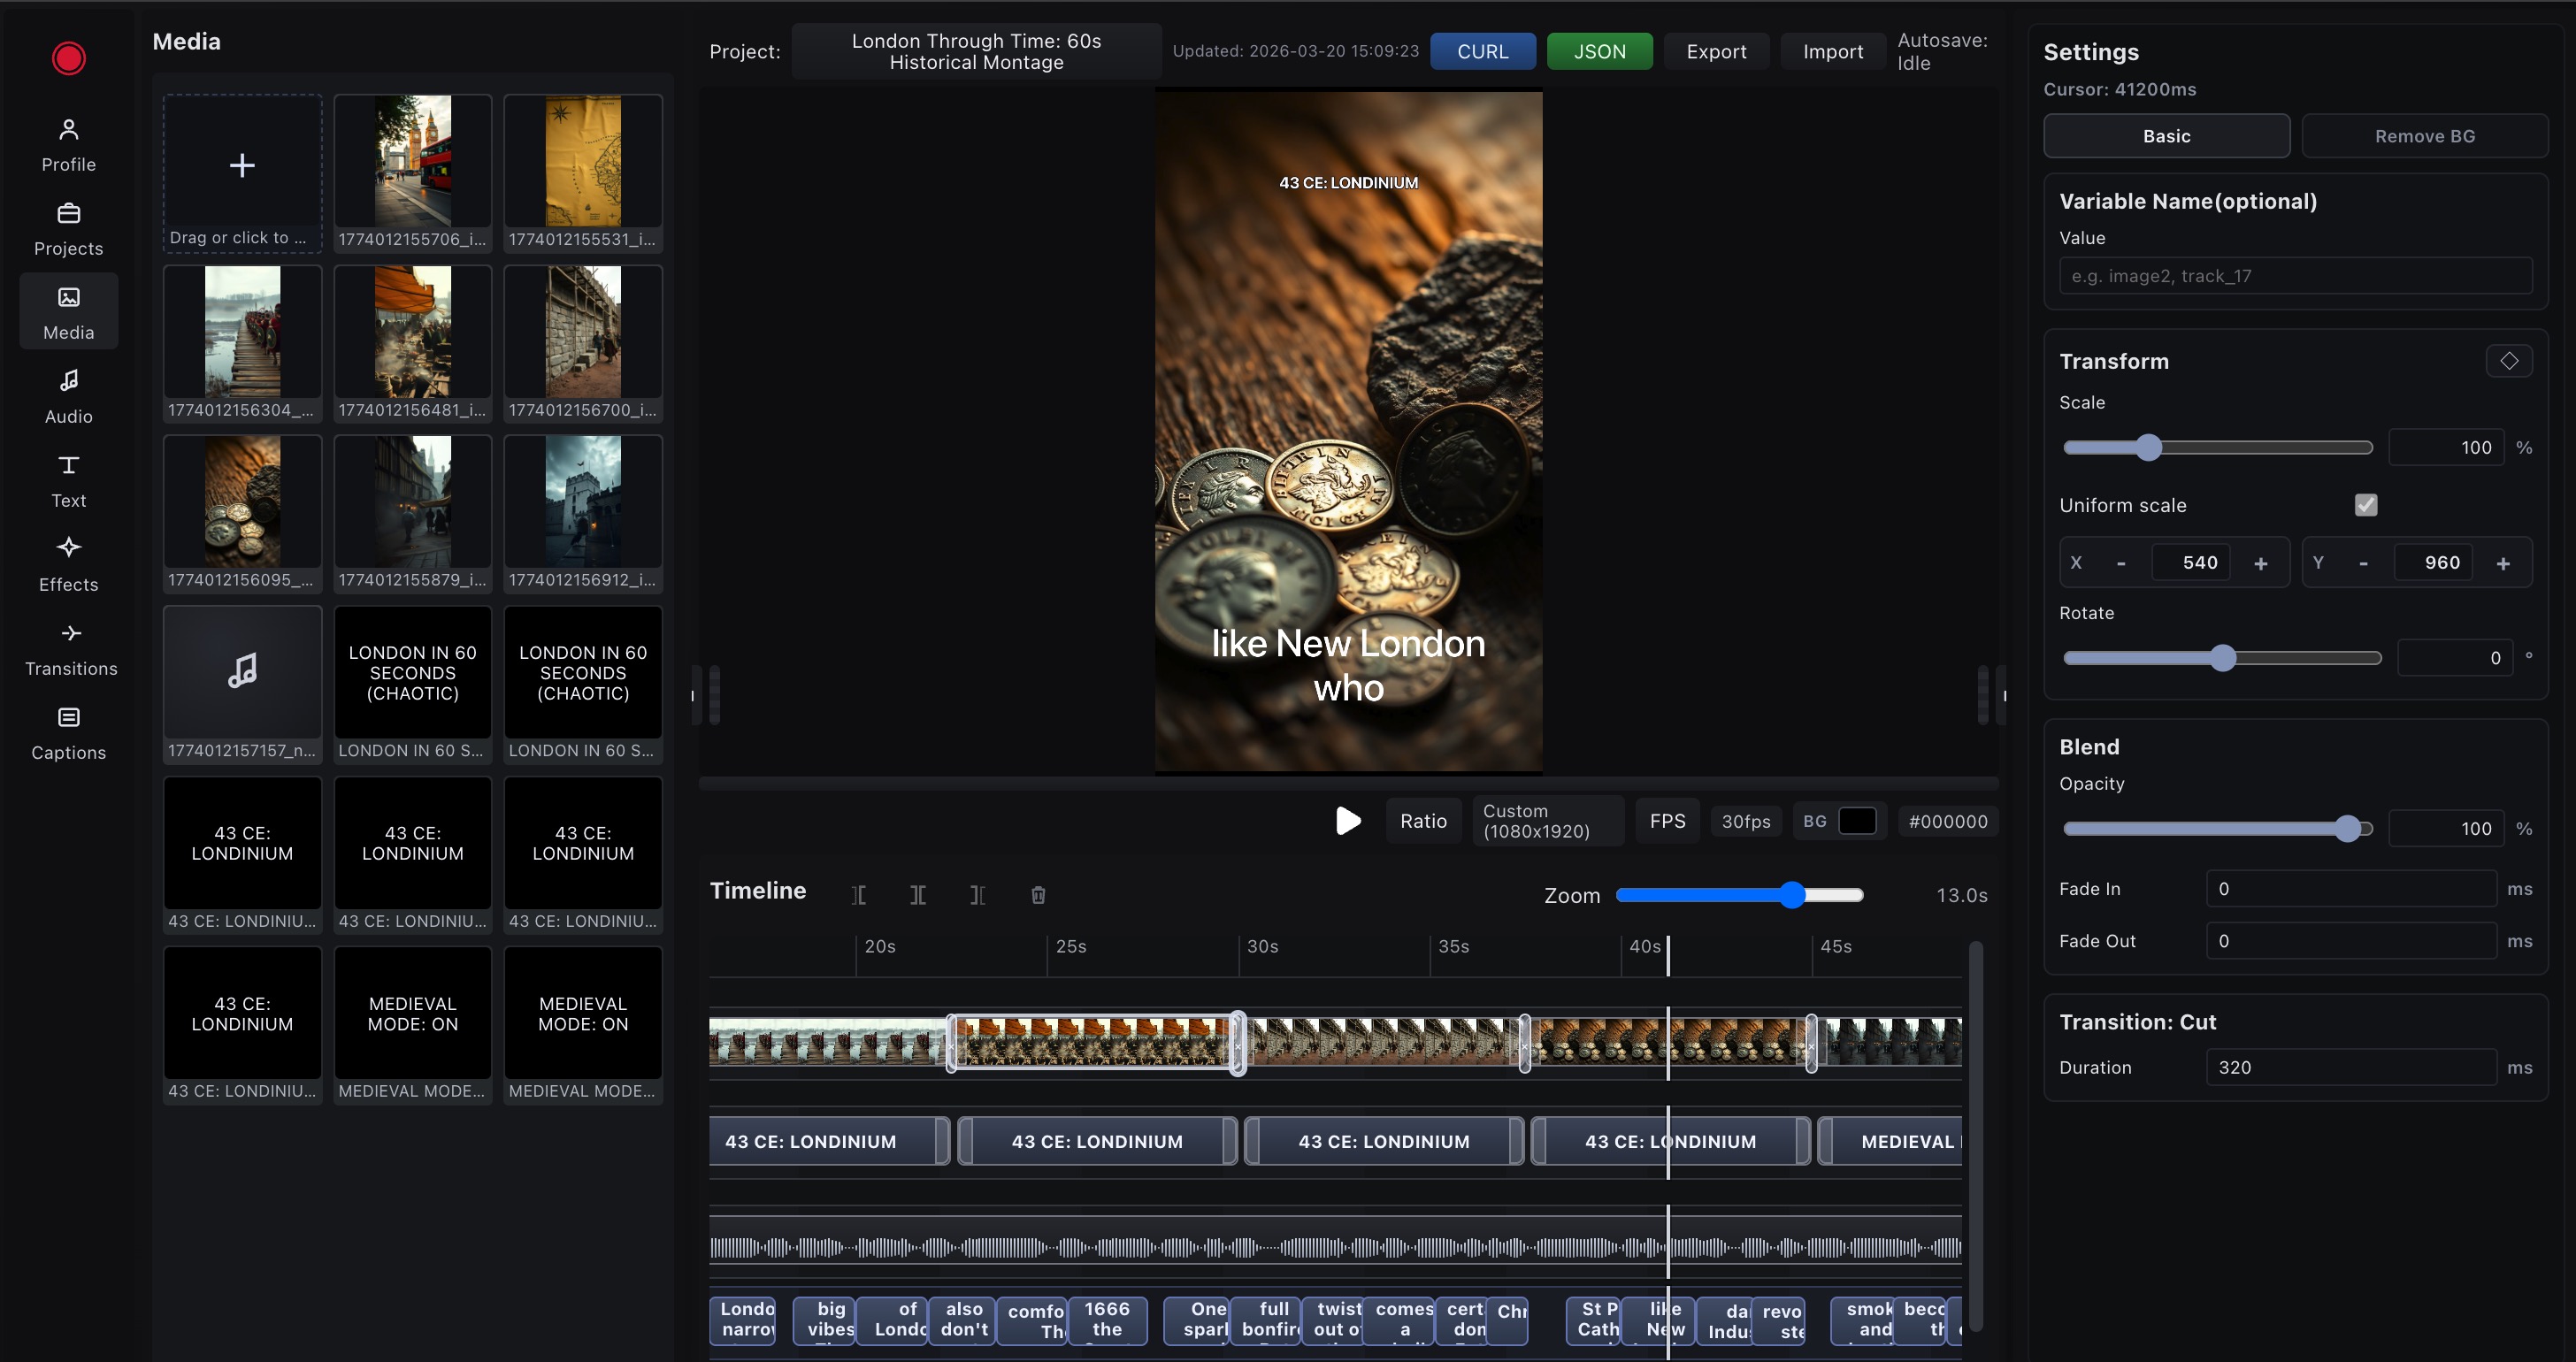
Task: Switch to Remove BG mode
Action: [2425, 135]
